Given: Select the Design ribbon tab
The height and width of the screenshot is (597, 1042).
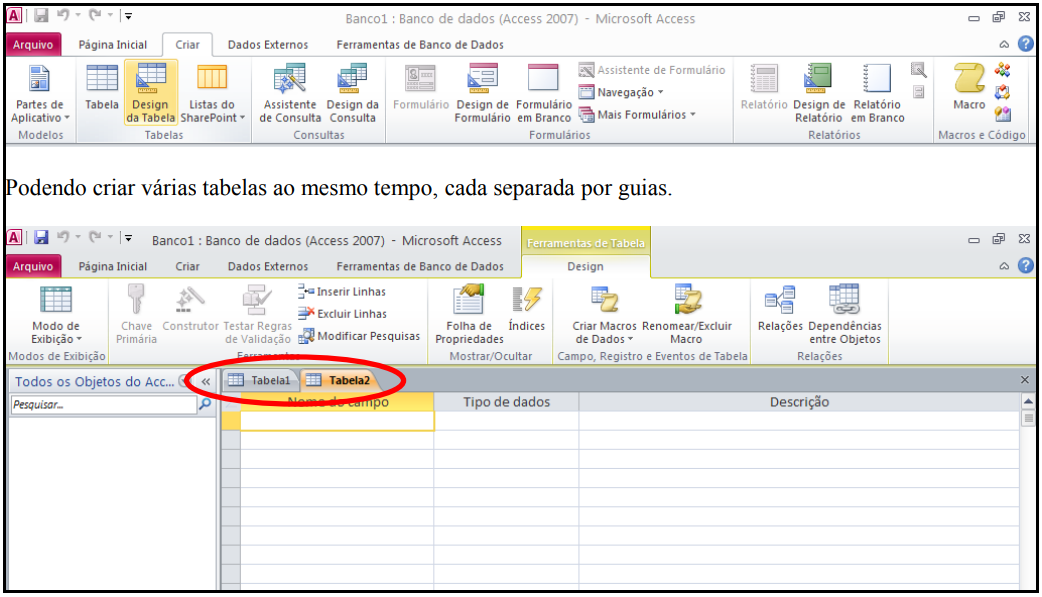Looking at the screenshot, I should coord(585,267).
